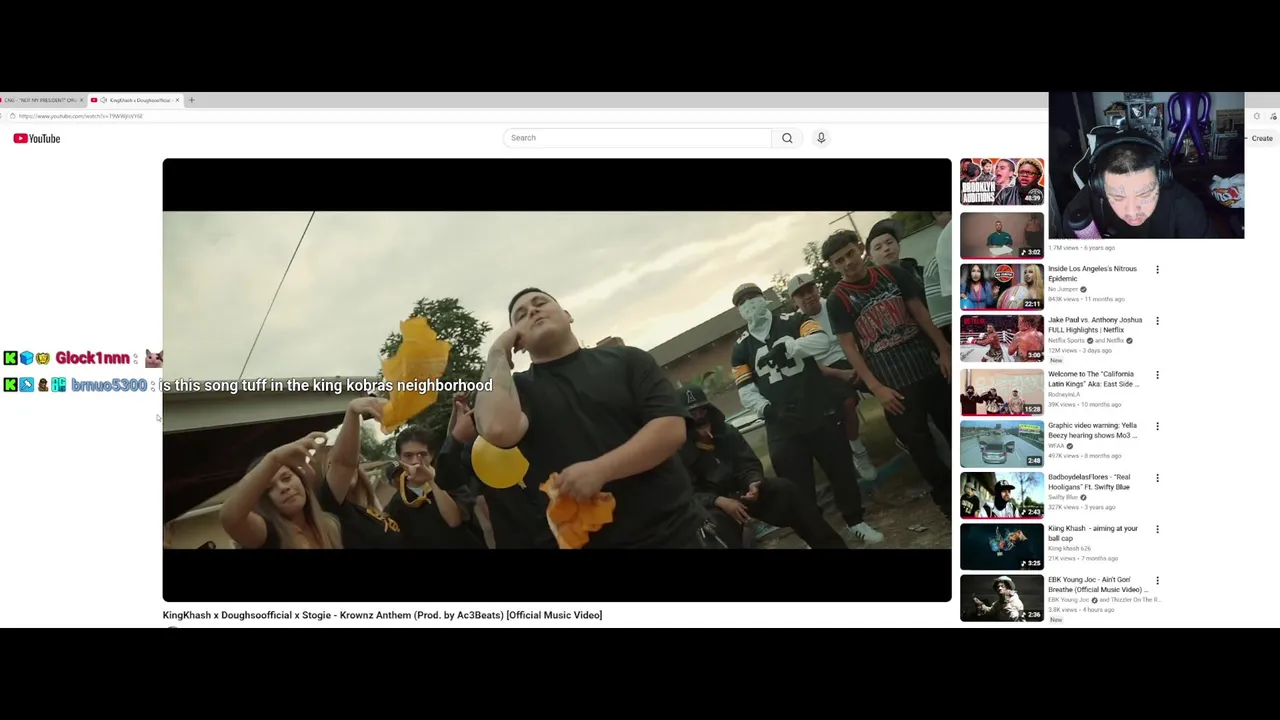Open more options for Kiing Khash video
The width and height of the screenshot is (1280, 720).
(x=1157, y=529)
